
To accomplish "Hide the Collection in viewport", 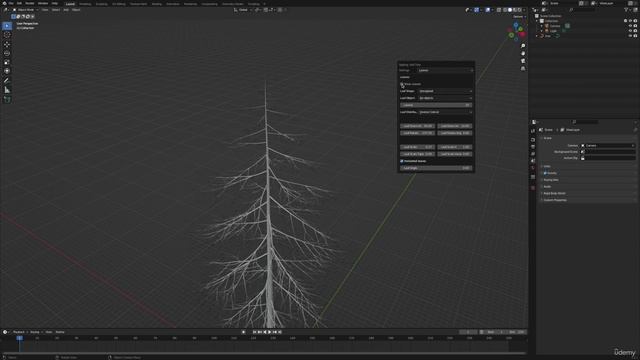I will (x=630, y=21).
